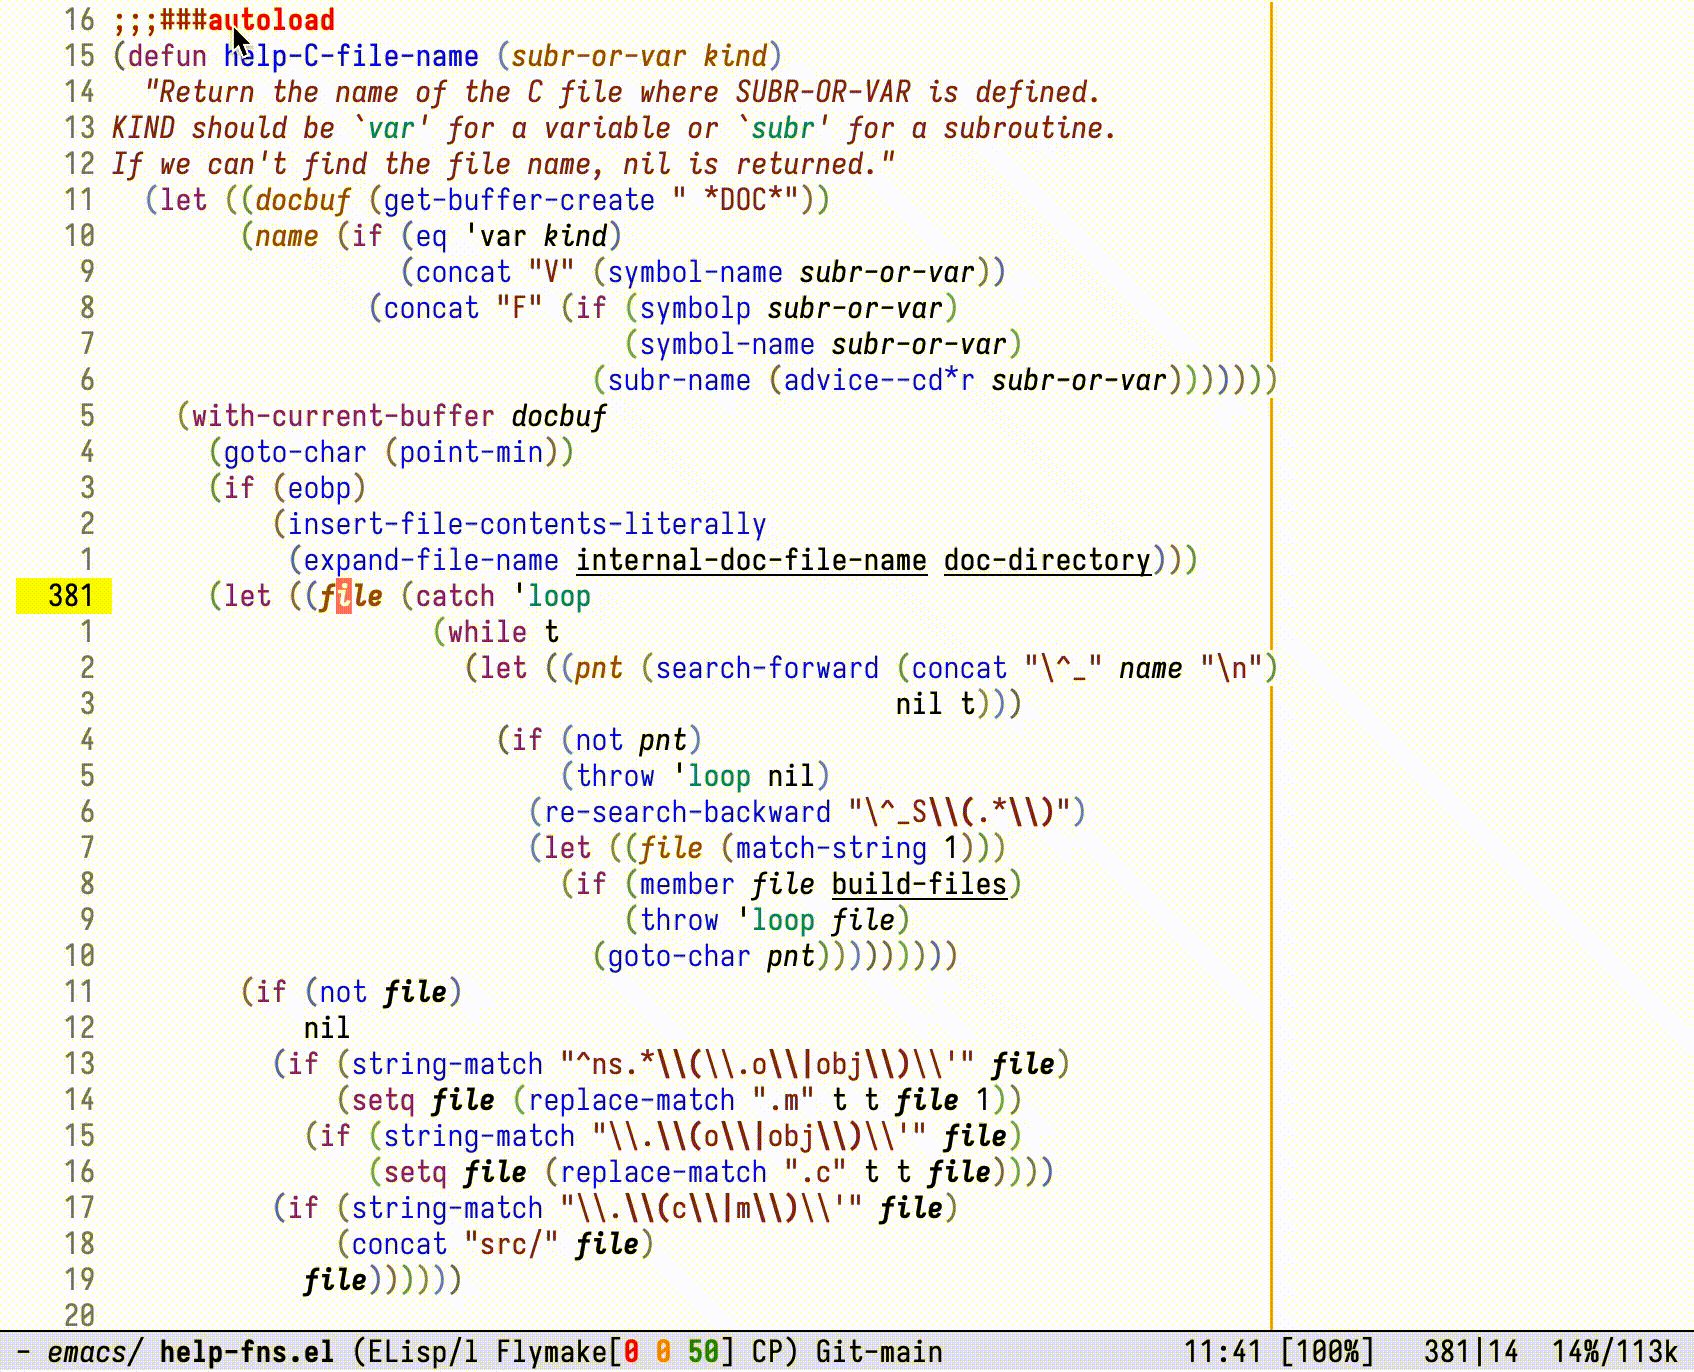
Task: Click the CP minor mode indicator
Action: click(767, 1352)
